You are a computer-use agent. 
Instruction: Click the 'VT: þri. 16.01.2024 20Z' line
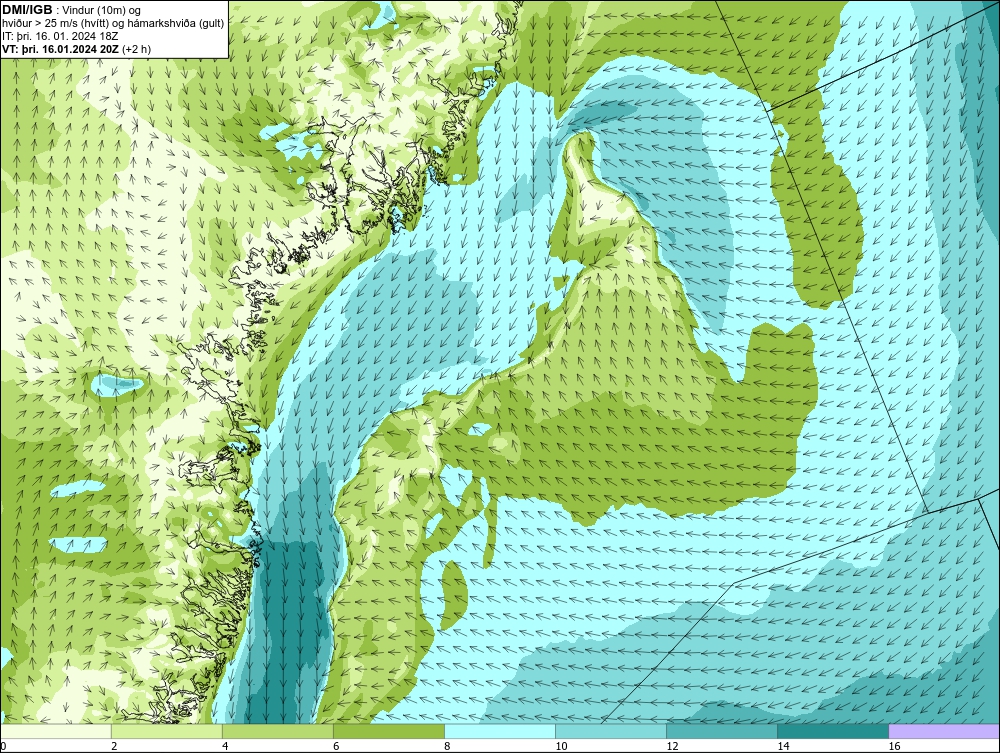click(77, 49)
